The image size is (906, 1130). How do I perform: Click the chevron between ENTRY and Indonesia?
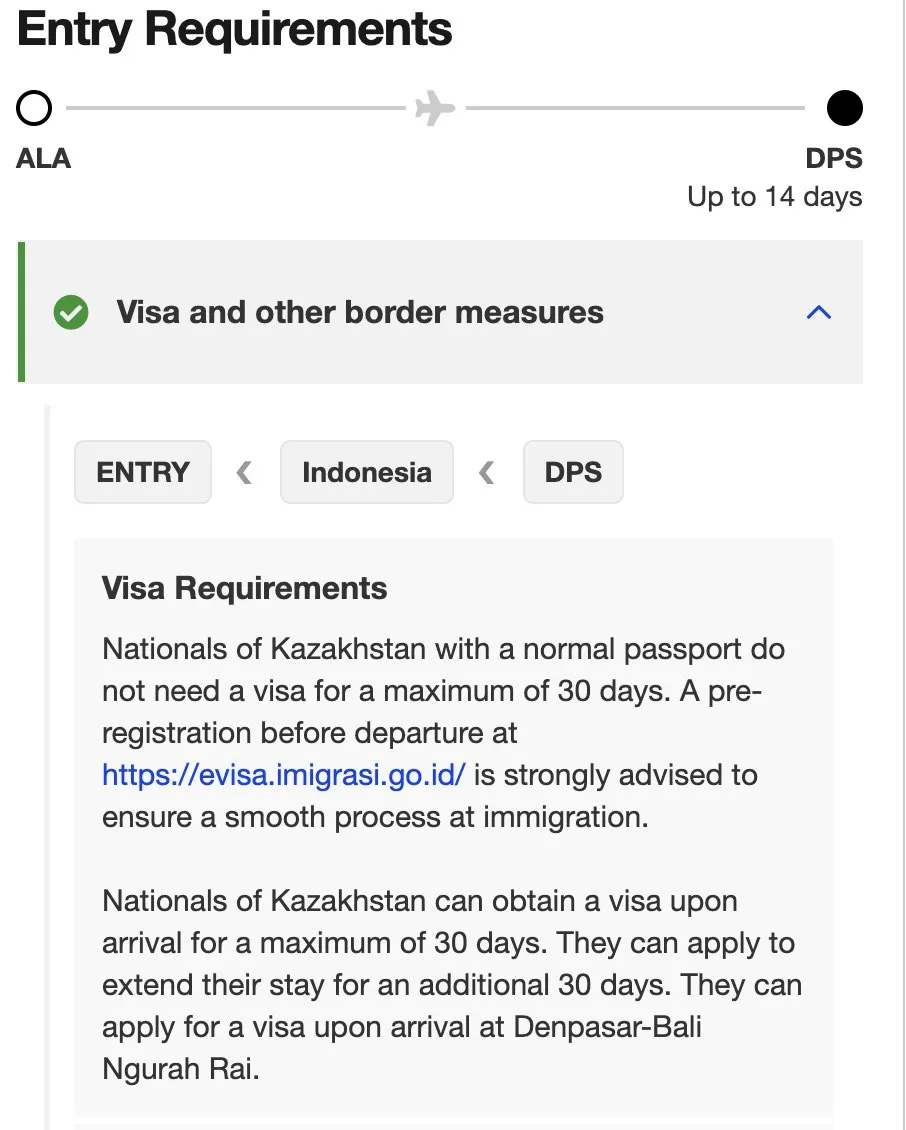pyautogui.click(x=244, y=473)
